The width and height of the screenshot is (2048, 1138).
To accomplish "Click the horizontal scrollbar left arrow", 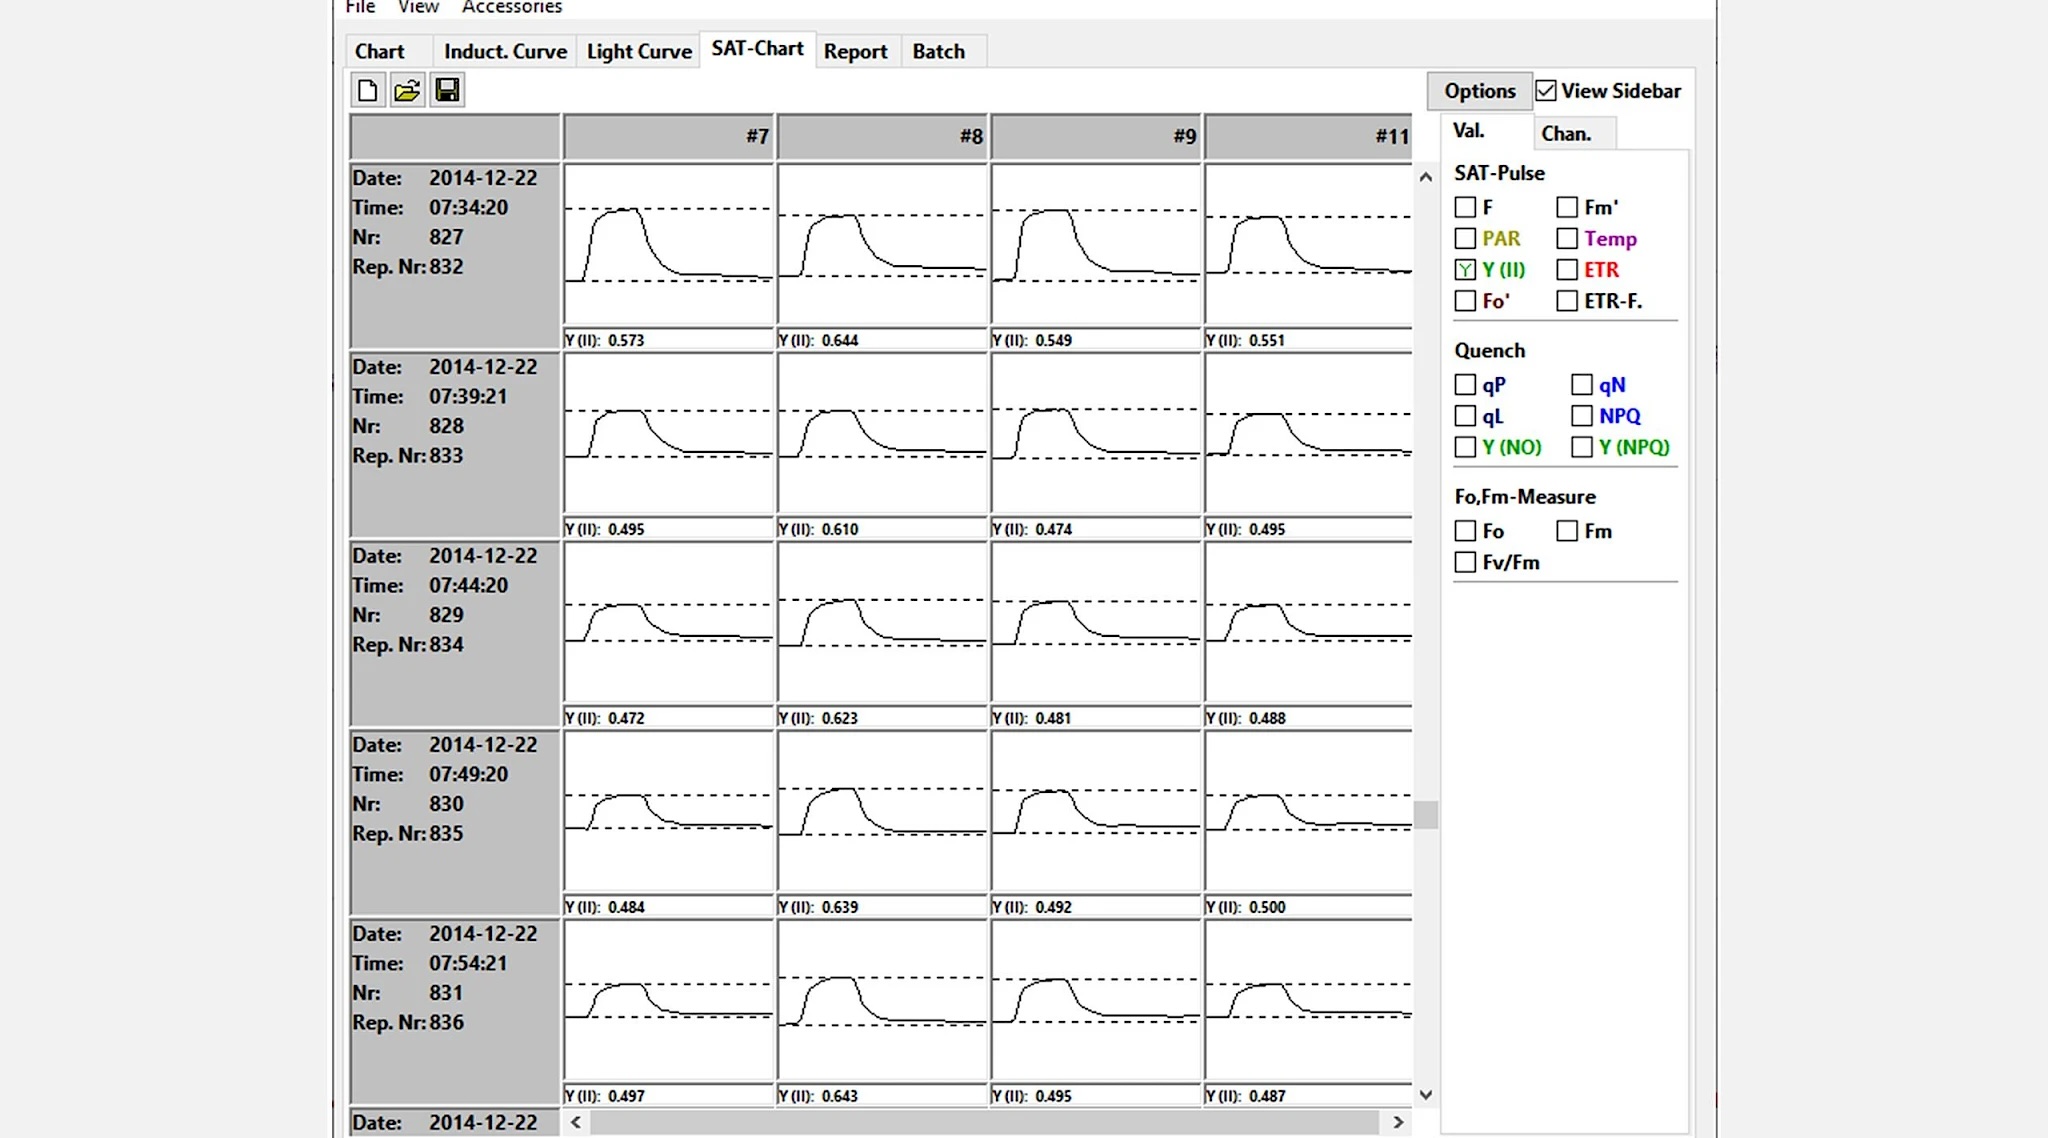I will tap(576, 1122).
